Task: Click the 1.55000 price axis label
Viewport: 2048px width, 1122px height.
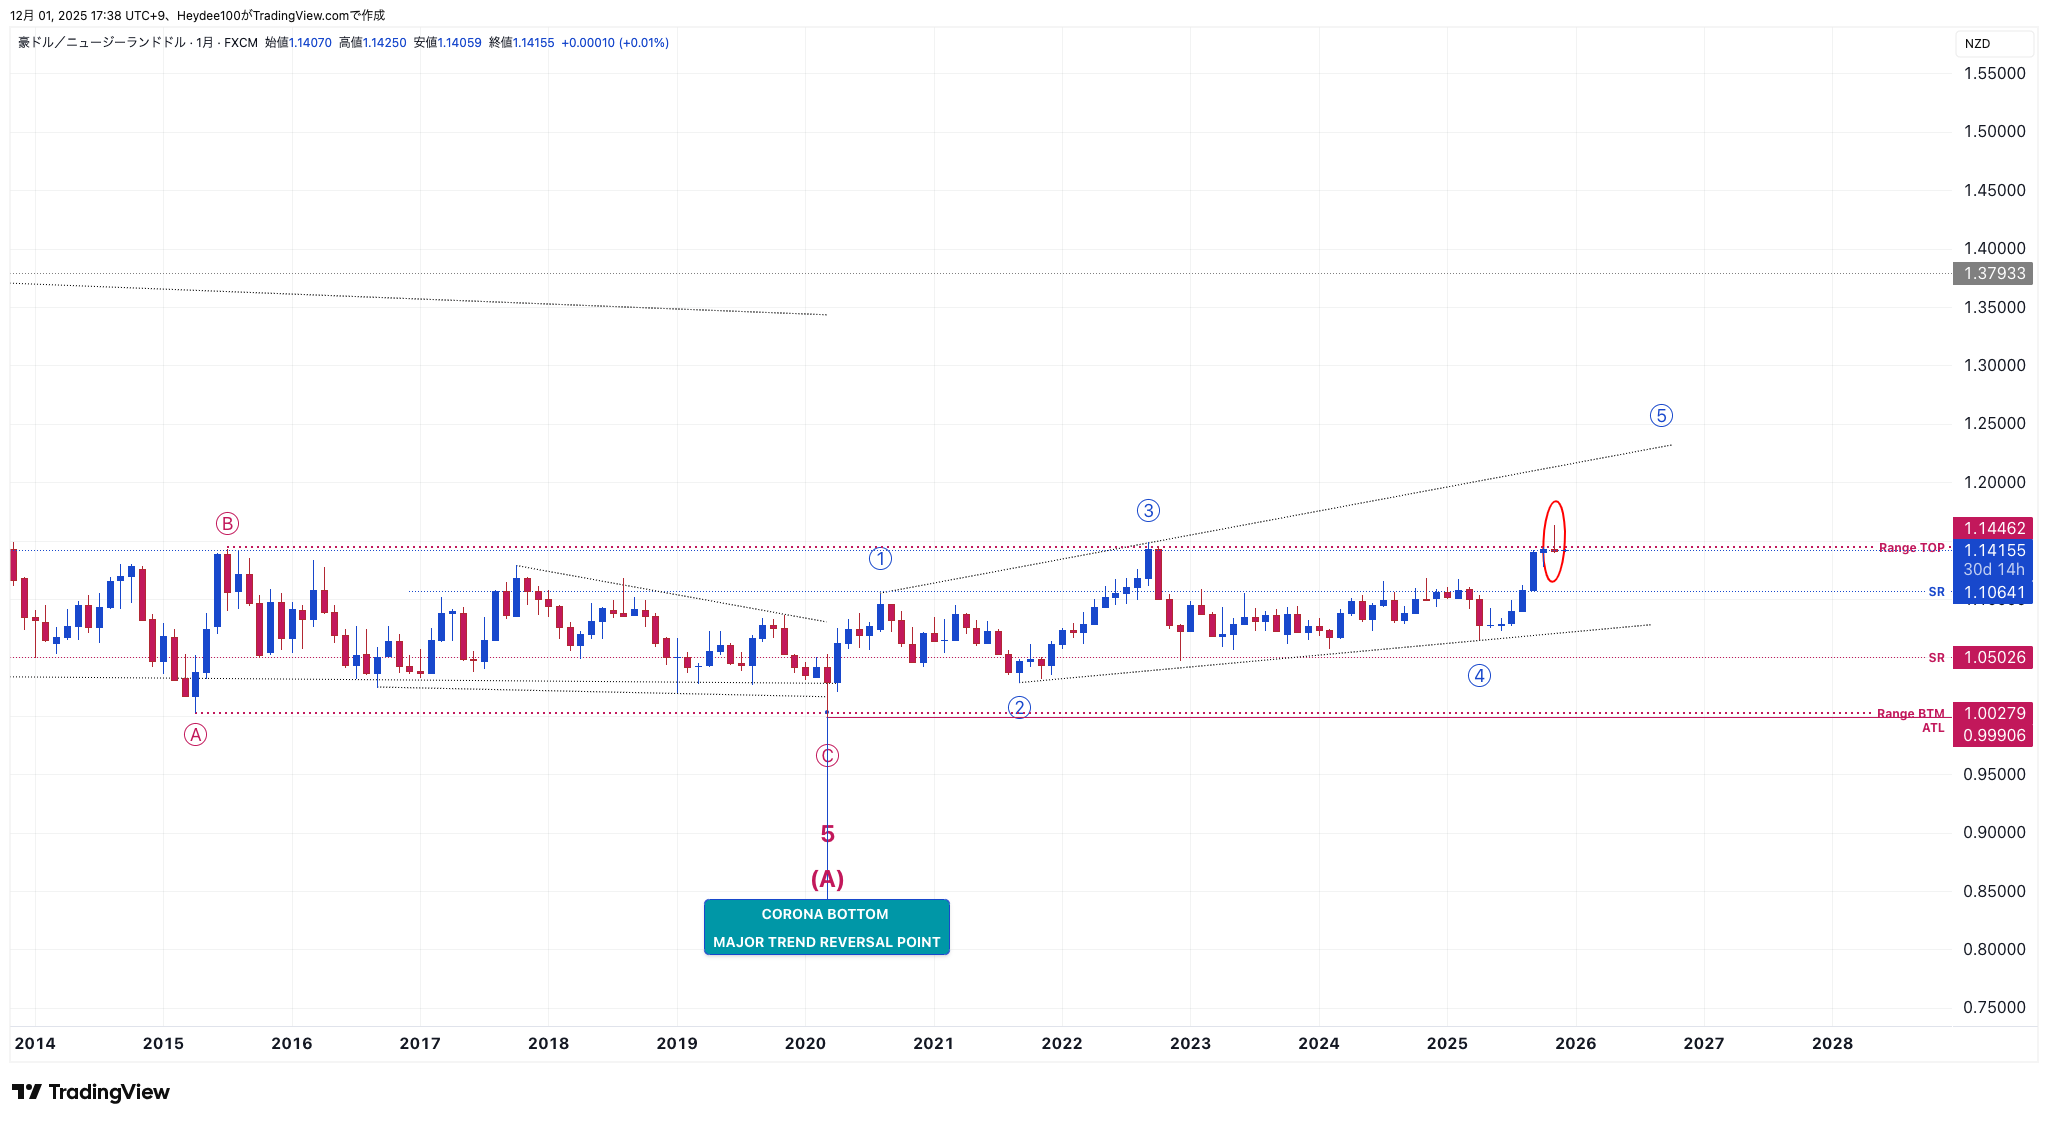Action: click(x=1994, y=73)
